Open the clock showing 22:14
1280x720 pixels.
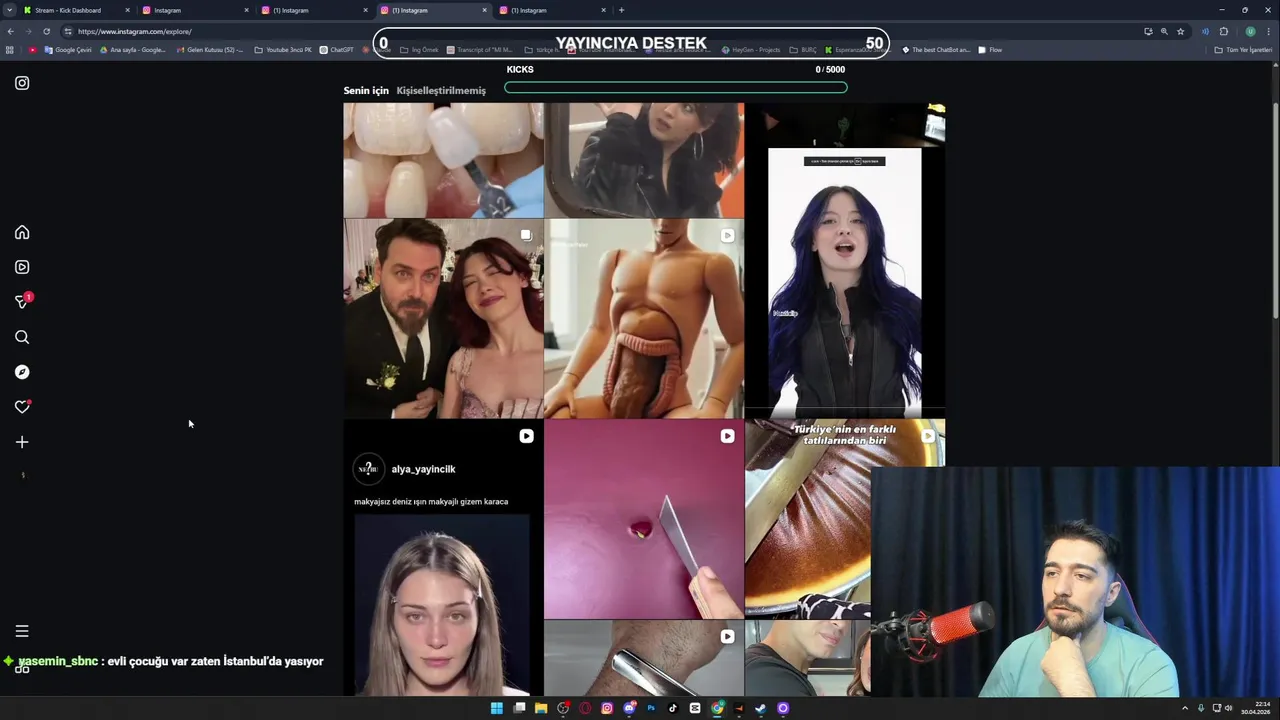click(1256, 708)
